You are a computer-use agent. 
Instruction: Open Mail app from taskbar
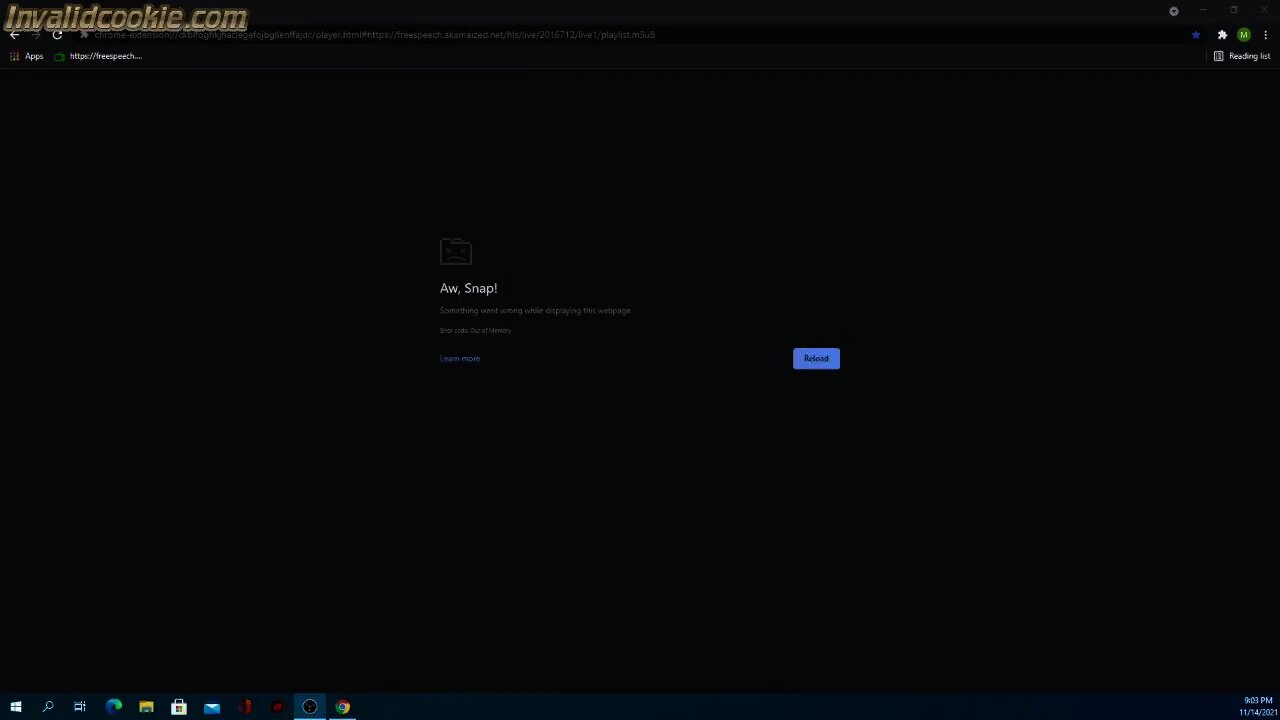click(x=212, y=707)
